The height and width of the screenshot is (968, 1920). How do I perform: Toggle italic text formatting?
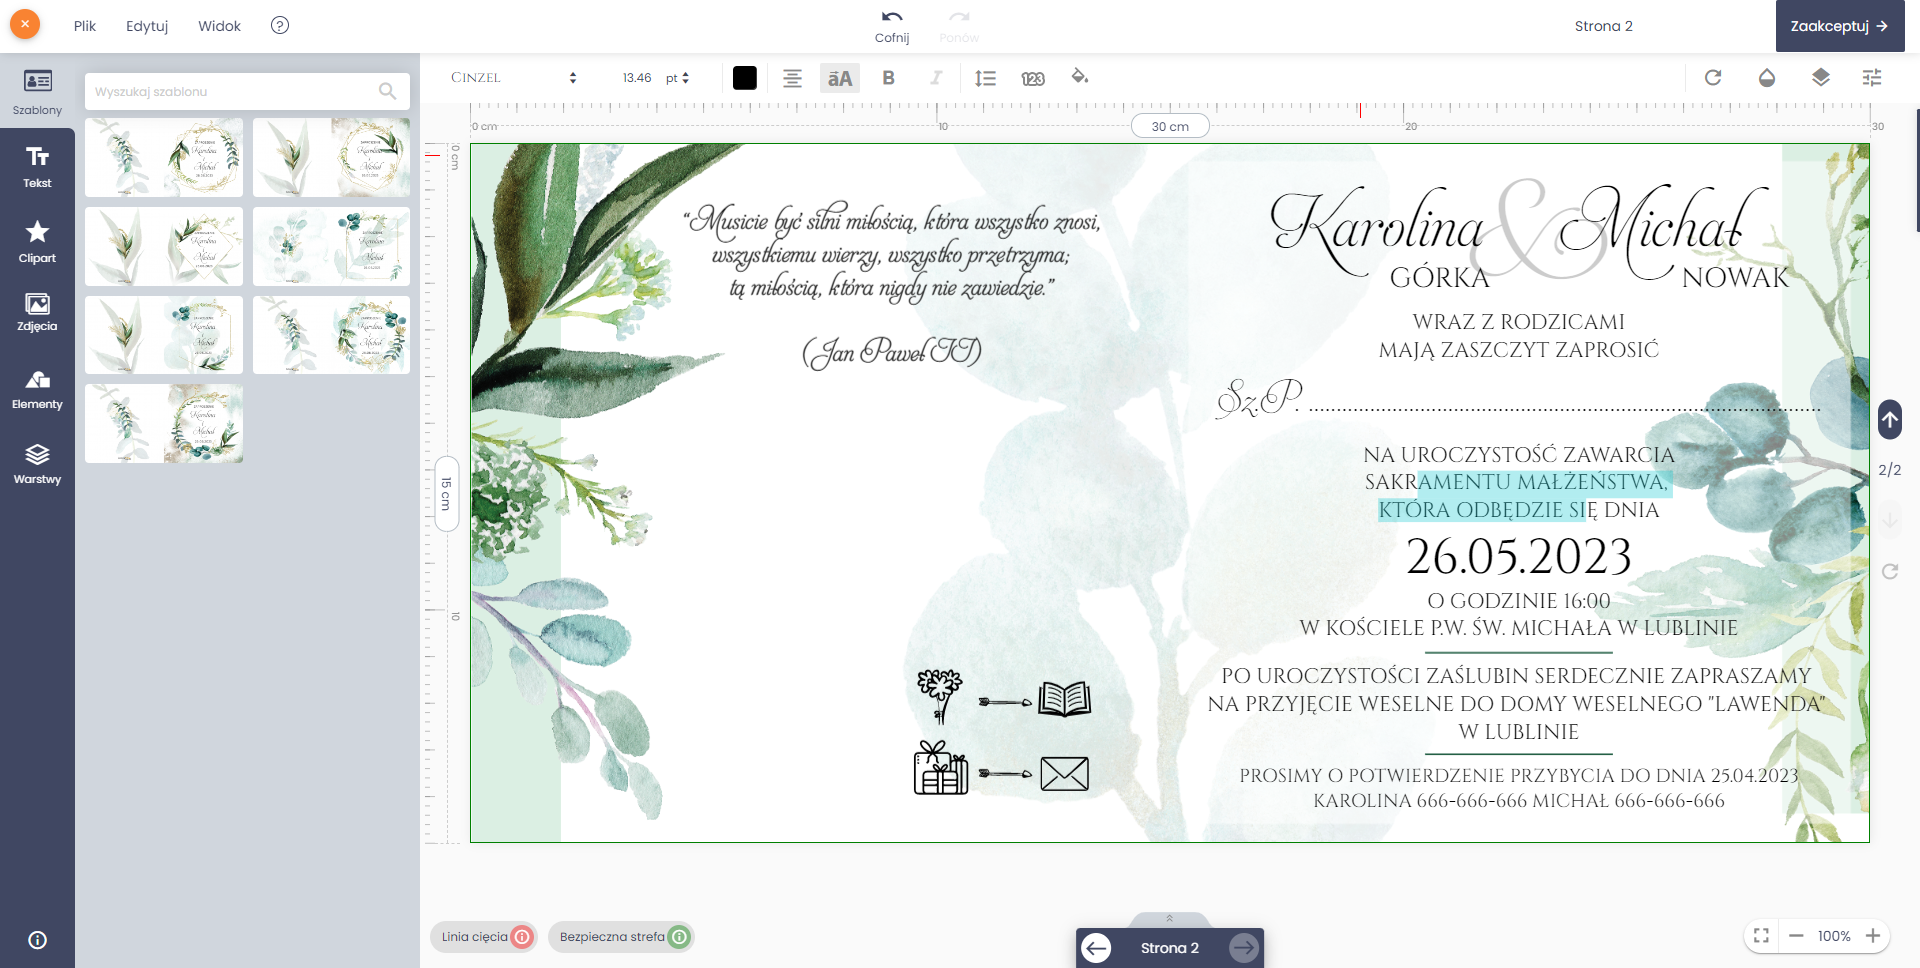point(936,78)
